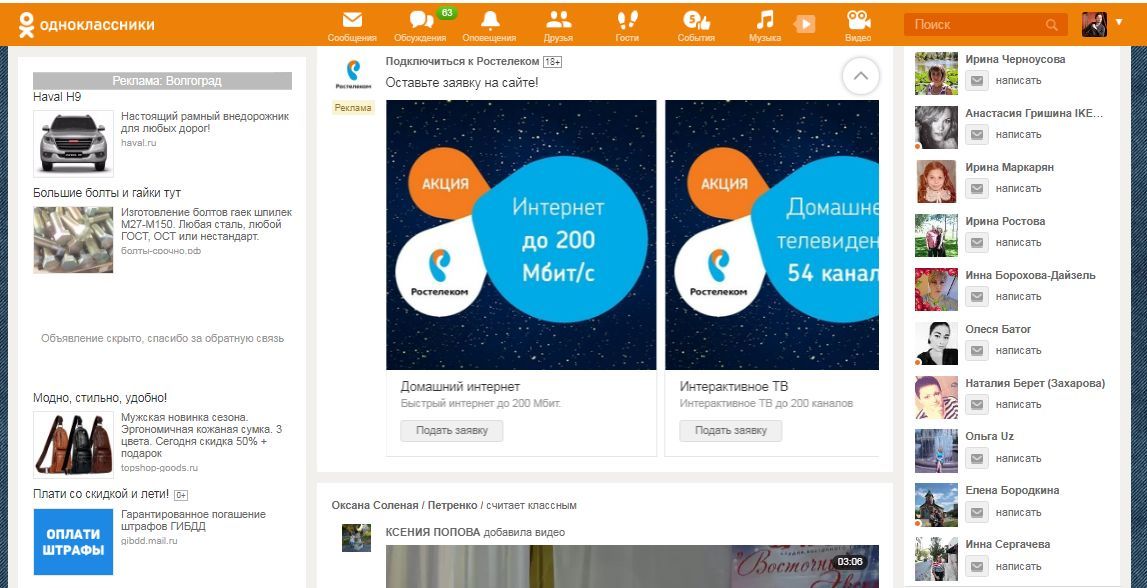Click message envelope for Ирина Черноусова
Image resolution: width=1147 pixels, height=588 pixels.
977,80
